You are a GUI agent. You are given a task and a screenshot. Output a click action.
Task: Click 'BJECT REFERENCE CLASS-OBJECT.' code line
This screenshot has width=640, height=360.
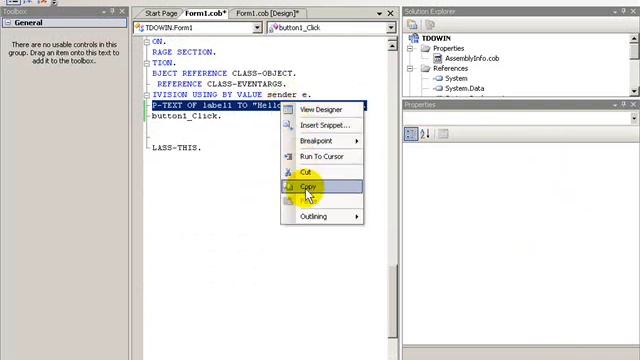(x=224, y=73)
